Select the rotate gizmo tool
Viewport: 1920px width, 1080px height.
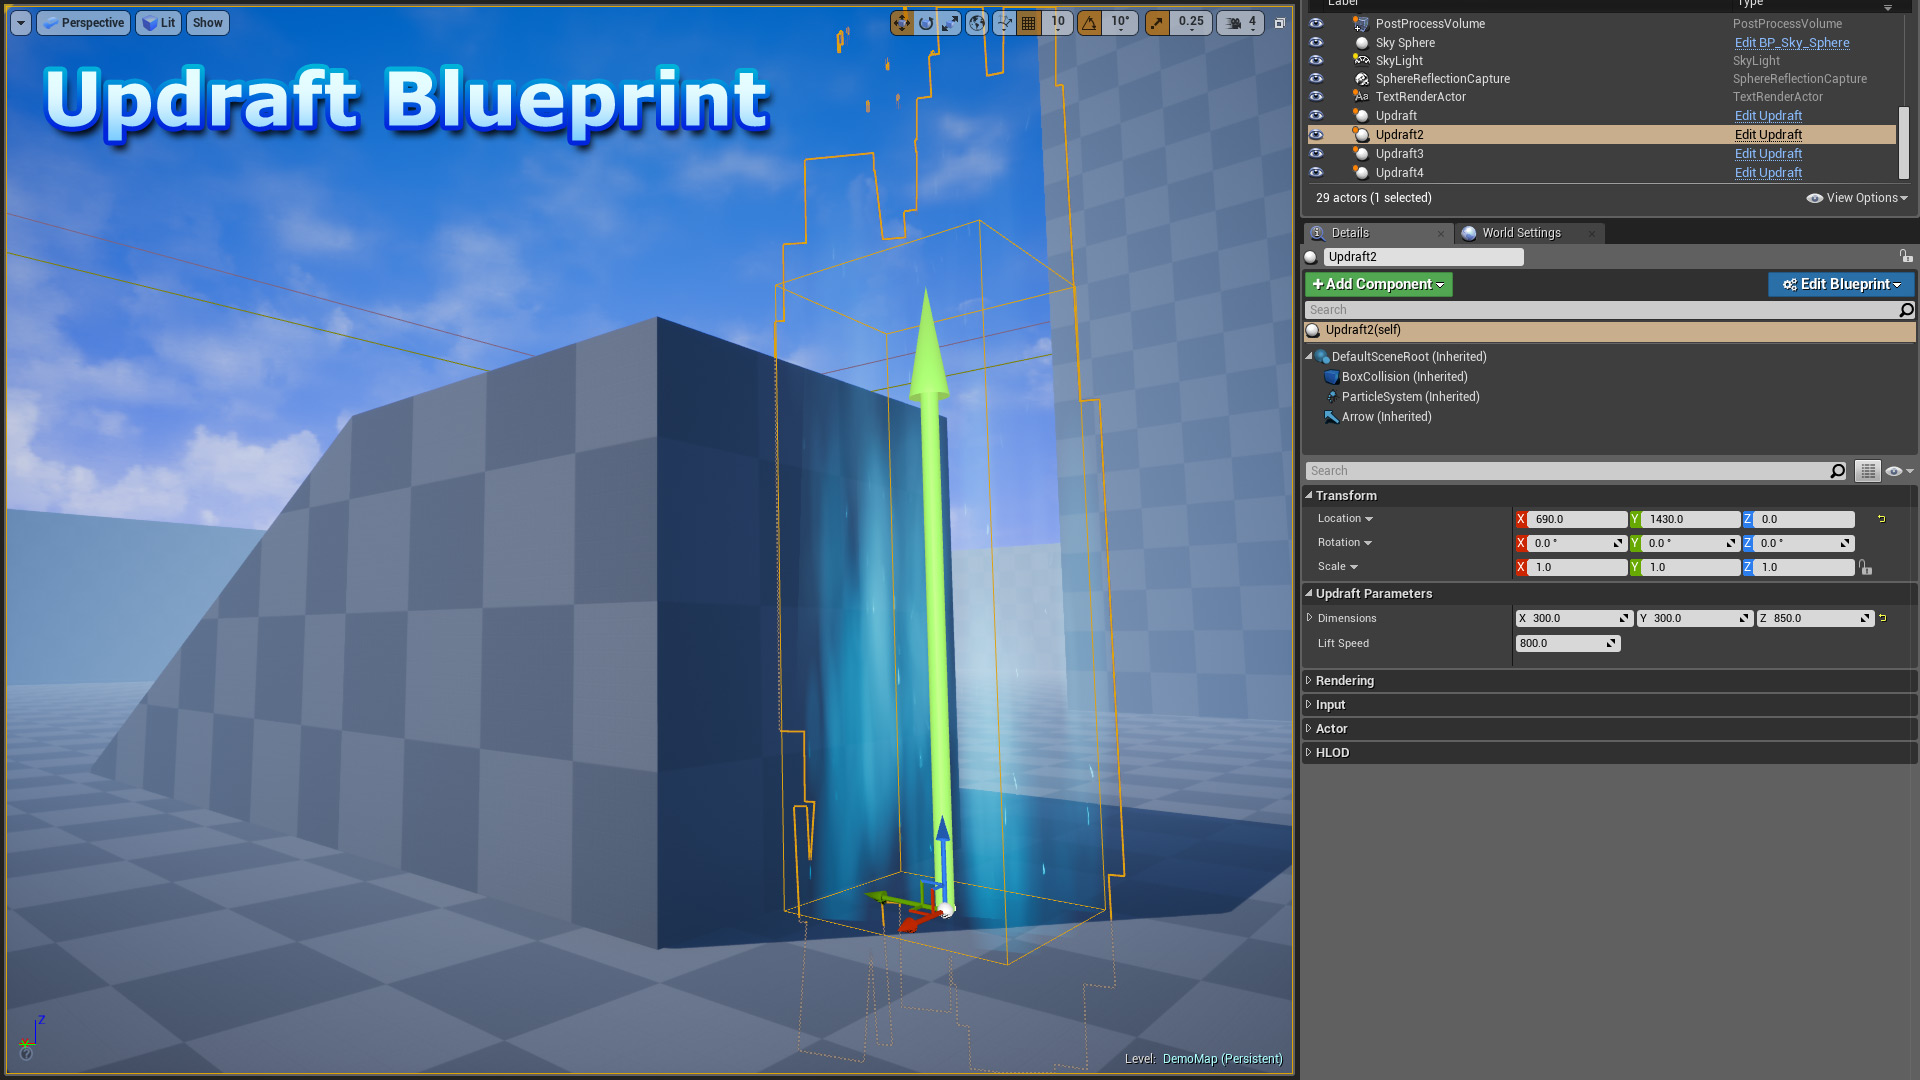pyautogui.click(x=926, y=23)
